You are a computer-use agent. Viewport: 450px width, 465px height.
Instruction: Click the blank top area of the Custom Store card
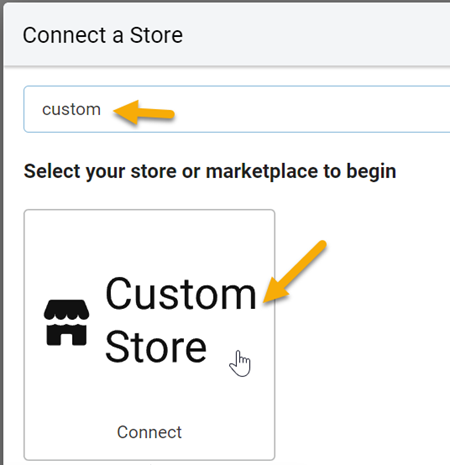click(149, 240)
